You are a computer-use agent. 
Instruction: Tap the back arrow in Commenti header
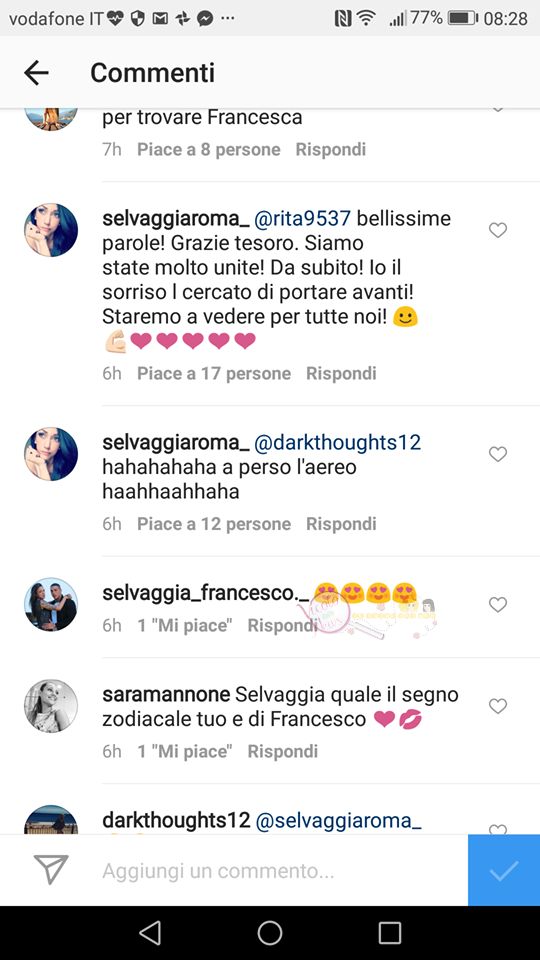pos(36,73)
